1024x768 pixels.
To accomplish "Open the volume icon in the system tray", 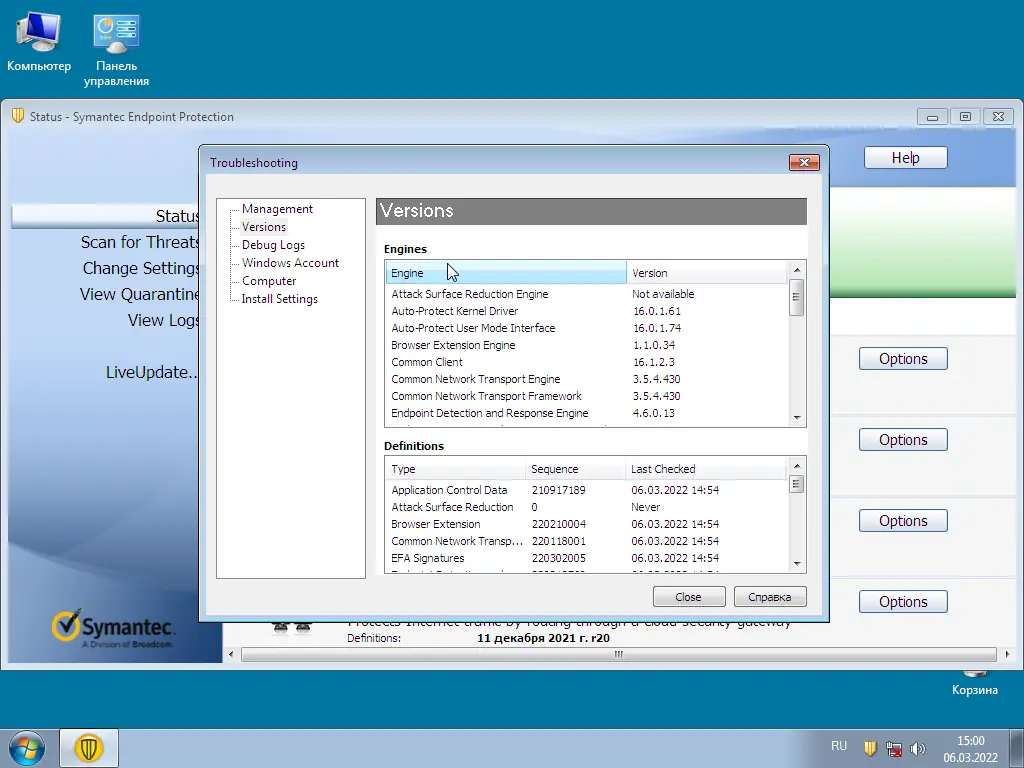I will (918, 747).
